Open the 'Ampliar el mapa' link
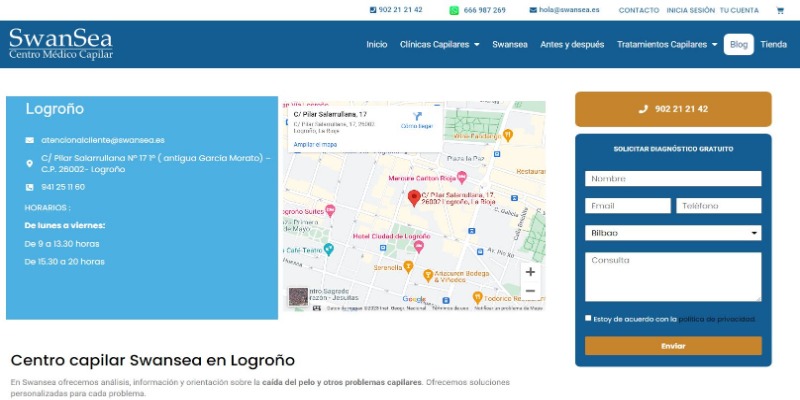The image size is (800, 400). [315, 145]
